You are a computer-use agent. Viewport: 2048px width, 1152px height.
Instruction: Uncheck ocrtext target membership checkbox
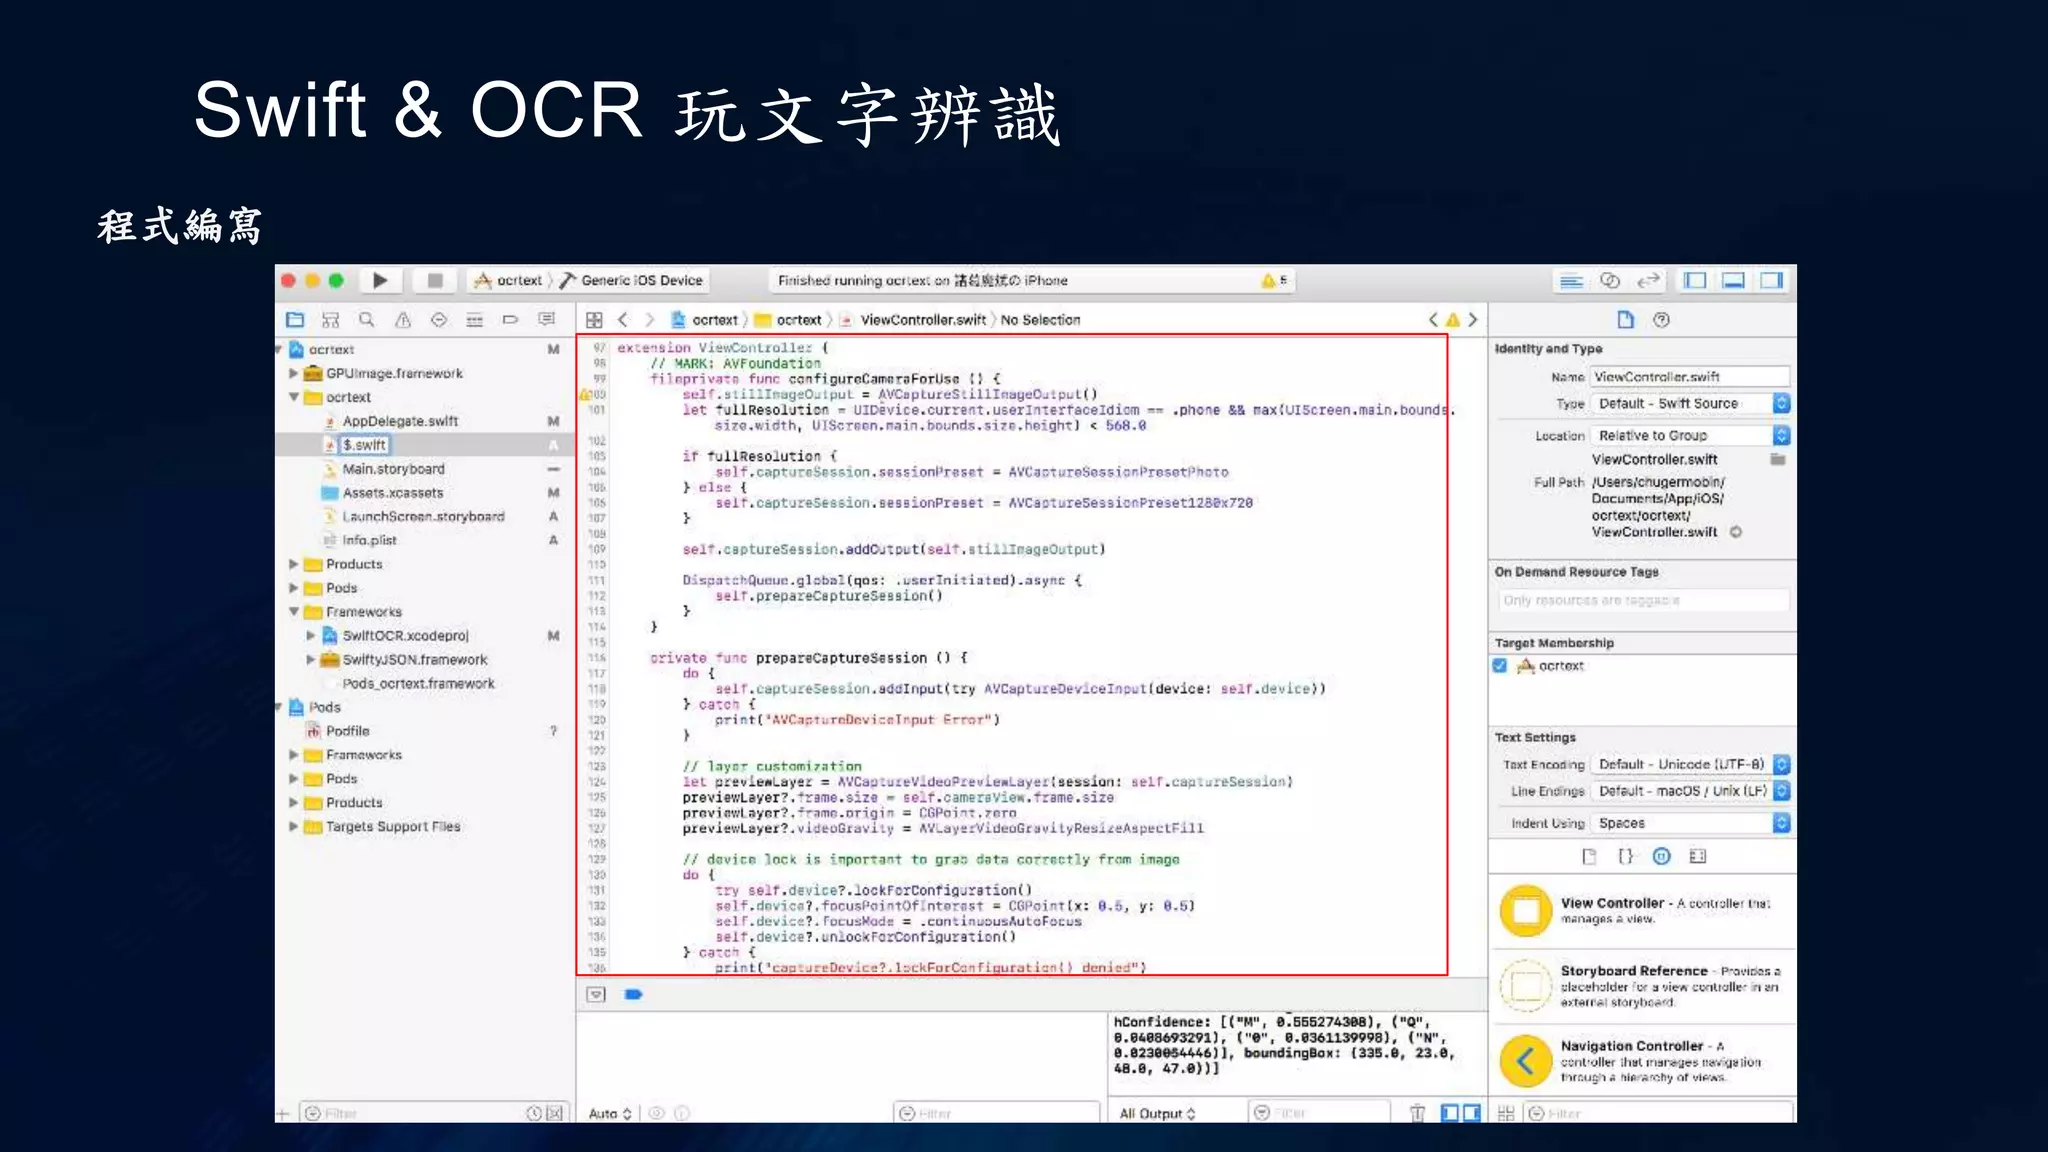click(1500, 666)
